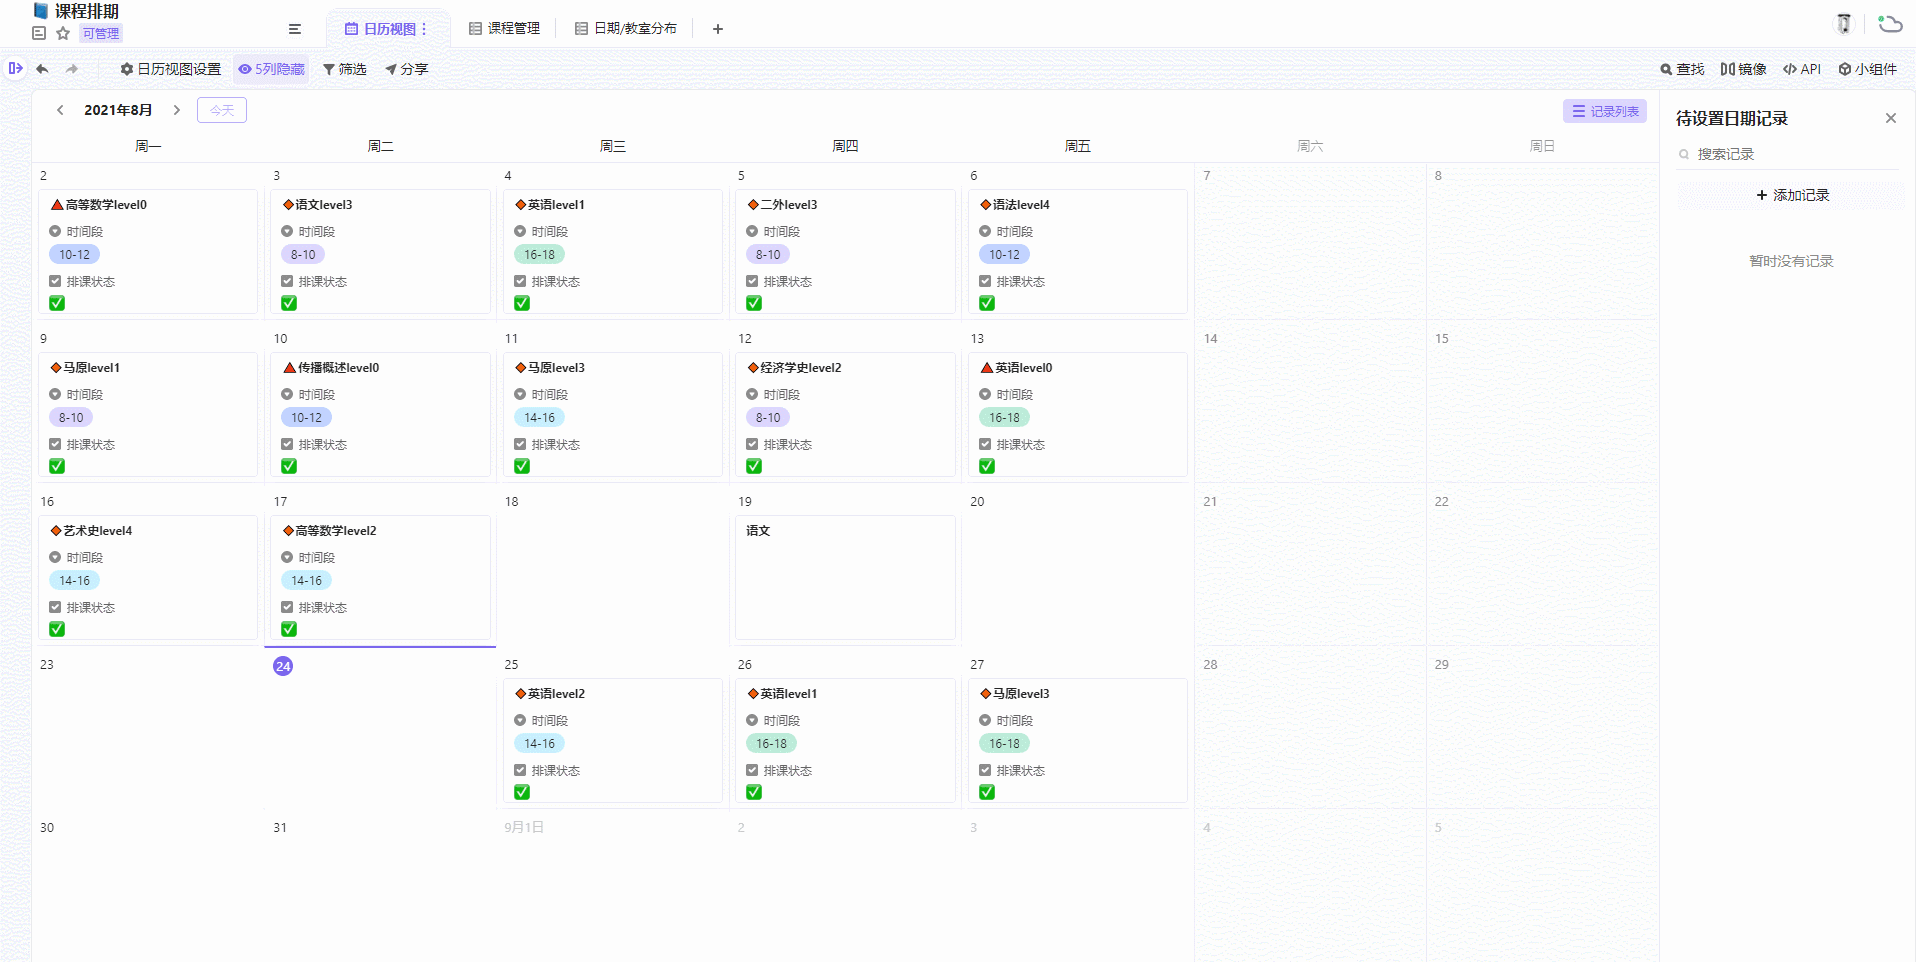1916x962 pixels.
Task: Open the 小组件 widgets panel
Action: coord(1867,69)
